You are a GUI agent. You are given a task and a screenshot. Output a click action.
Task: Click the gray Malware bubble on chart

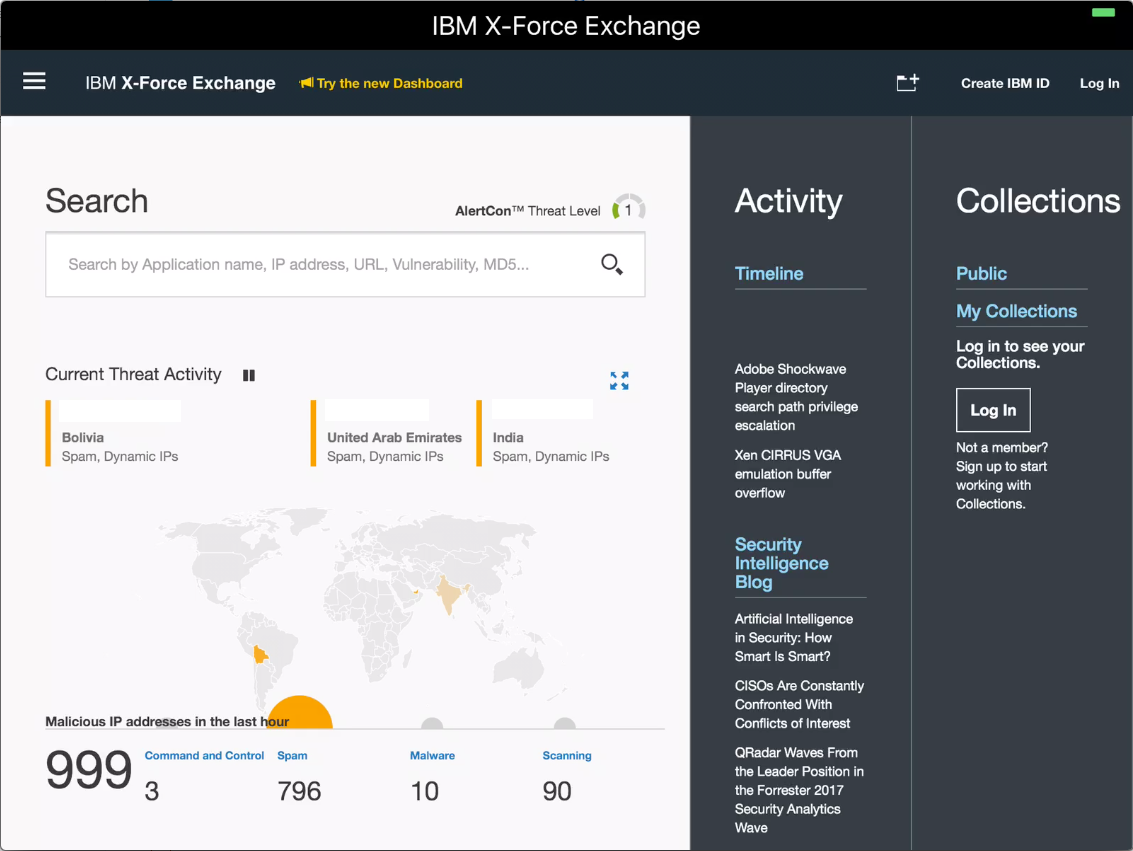pos(431,724)
